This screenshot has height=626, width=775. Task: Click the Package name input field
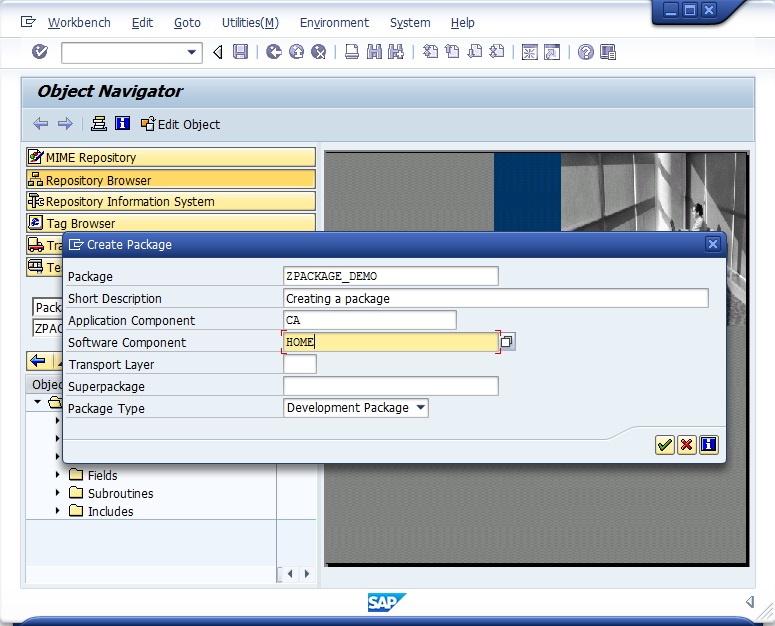click(390, 276)
